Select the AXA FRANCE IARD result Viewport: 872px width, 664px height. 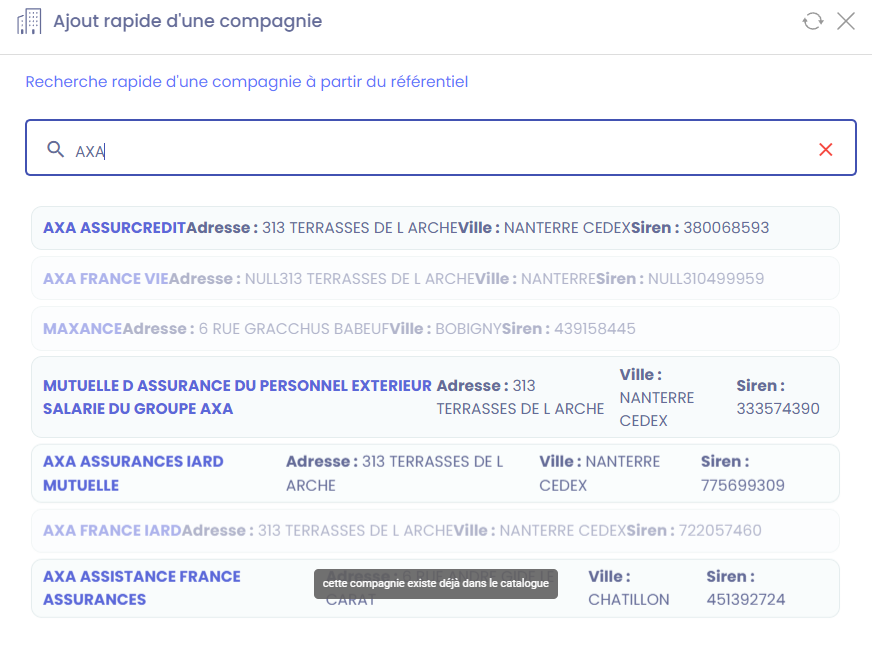(x=435, y=531)
